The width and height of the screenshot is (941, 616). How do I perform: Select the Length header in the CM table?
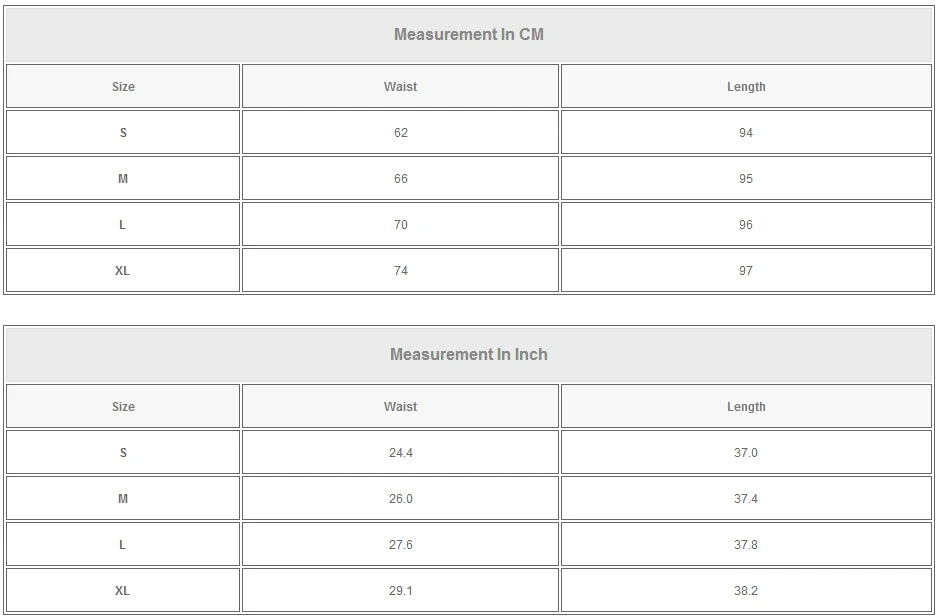coord(746,87)
